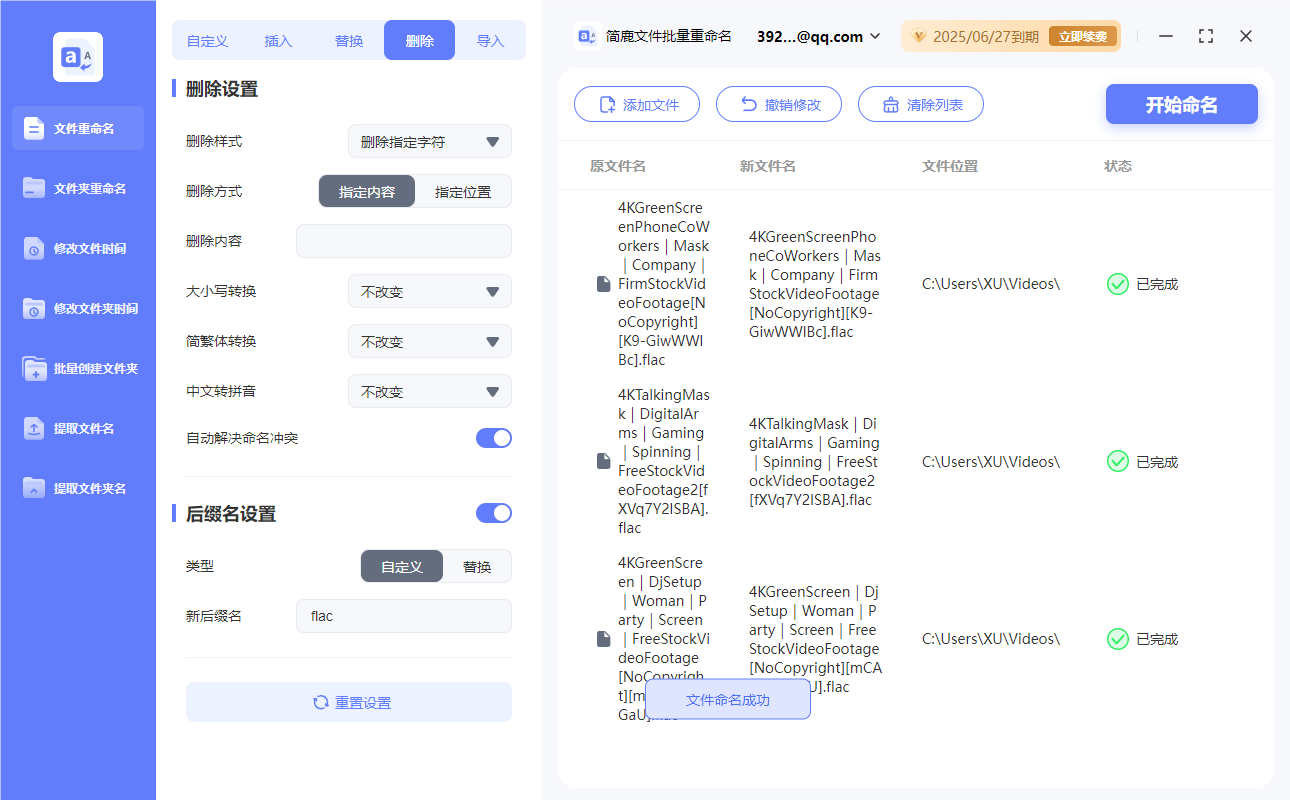Click the app logo in the sidebar
Screen dimensions: 1290x800
[78, 57]
